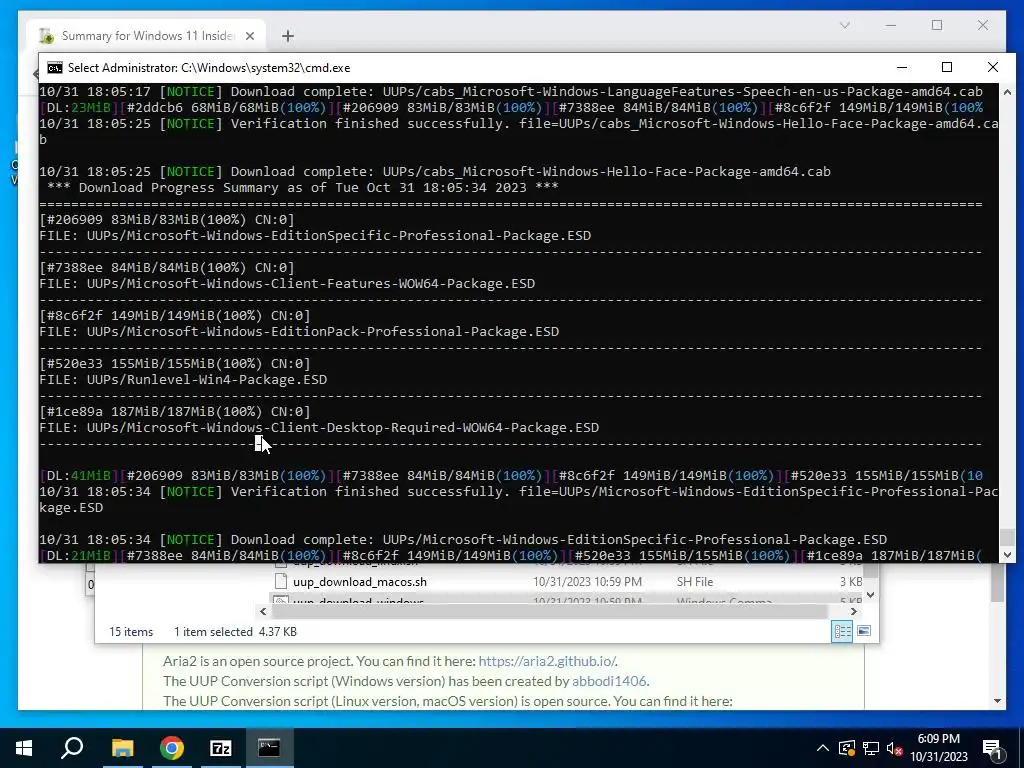The width and height of the screenshot is (1024, 768).
Task: Click '1 item selected 4.37 KB' status text
Action: (235, 632)
